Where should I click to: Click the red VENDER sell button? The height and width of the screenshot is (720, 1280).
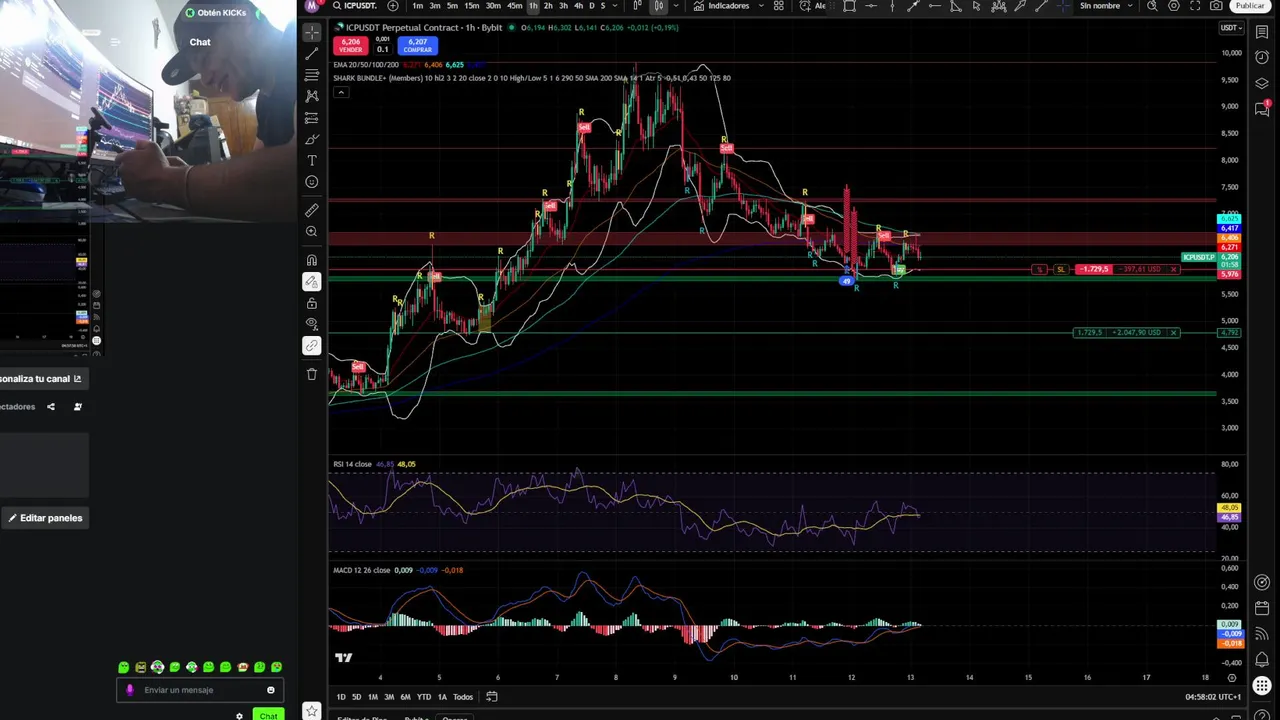click(x=350, y=46)
